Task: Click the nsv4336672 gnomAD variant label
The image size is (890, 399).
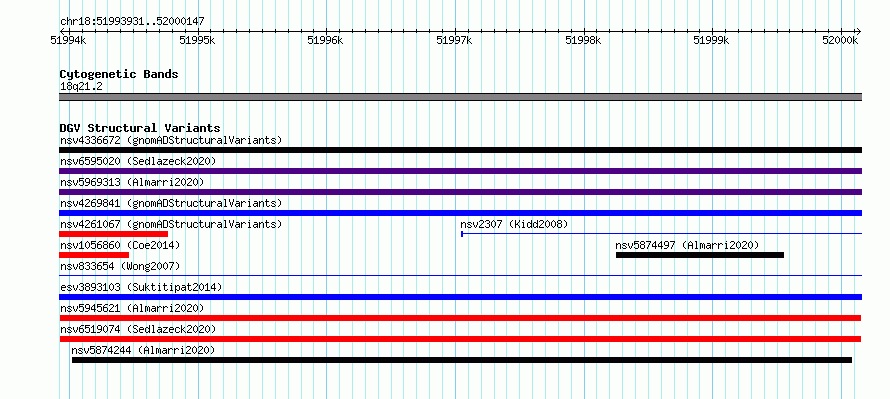Action: (171, 140)
